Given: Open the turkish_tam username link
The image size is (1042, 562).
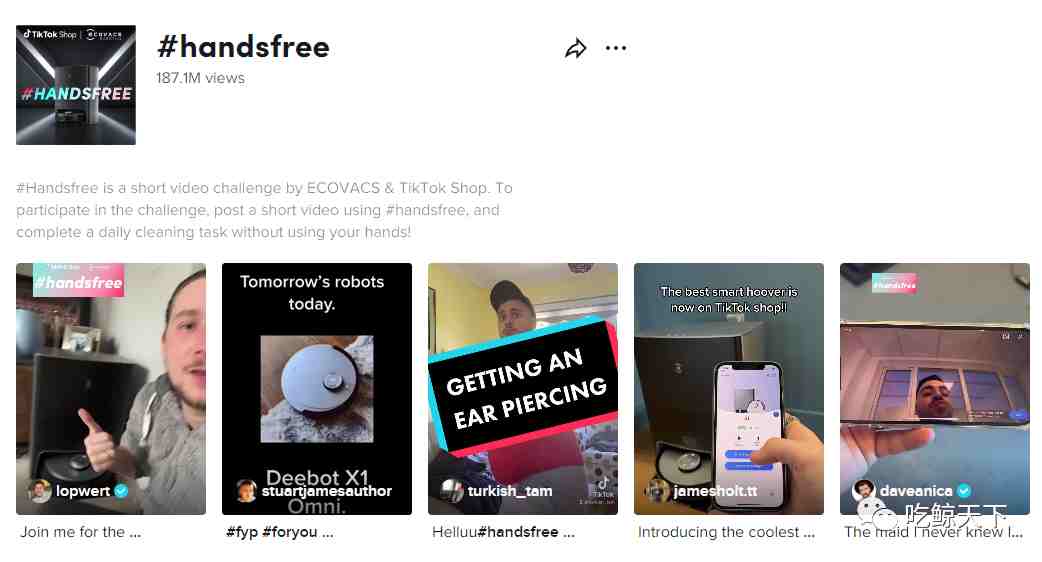Looking at the screenshot, I should tap(510, 491).
